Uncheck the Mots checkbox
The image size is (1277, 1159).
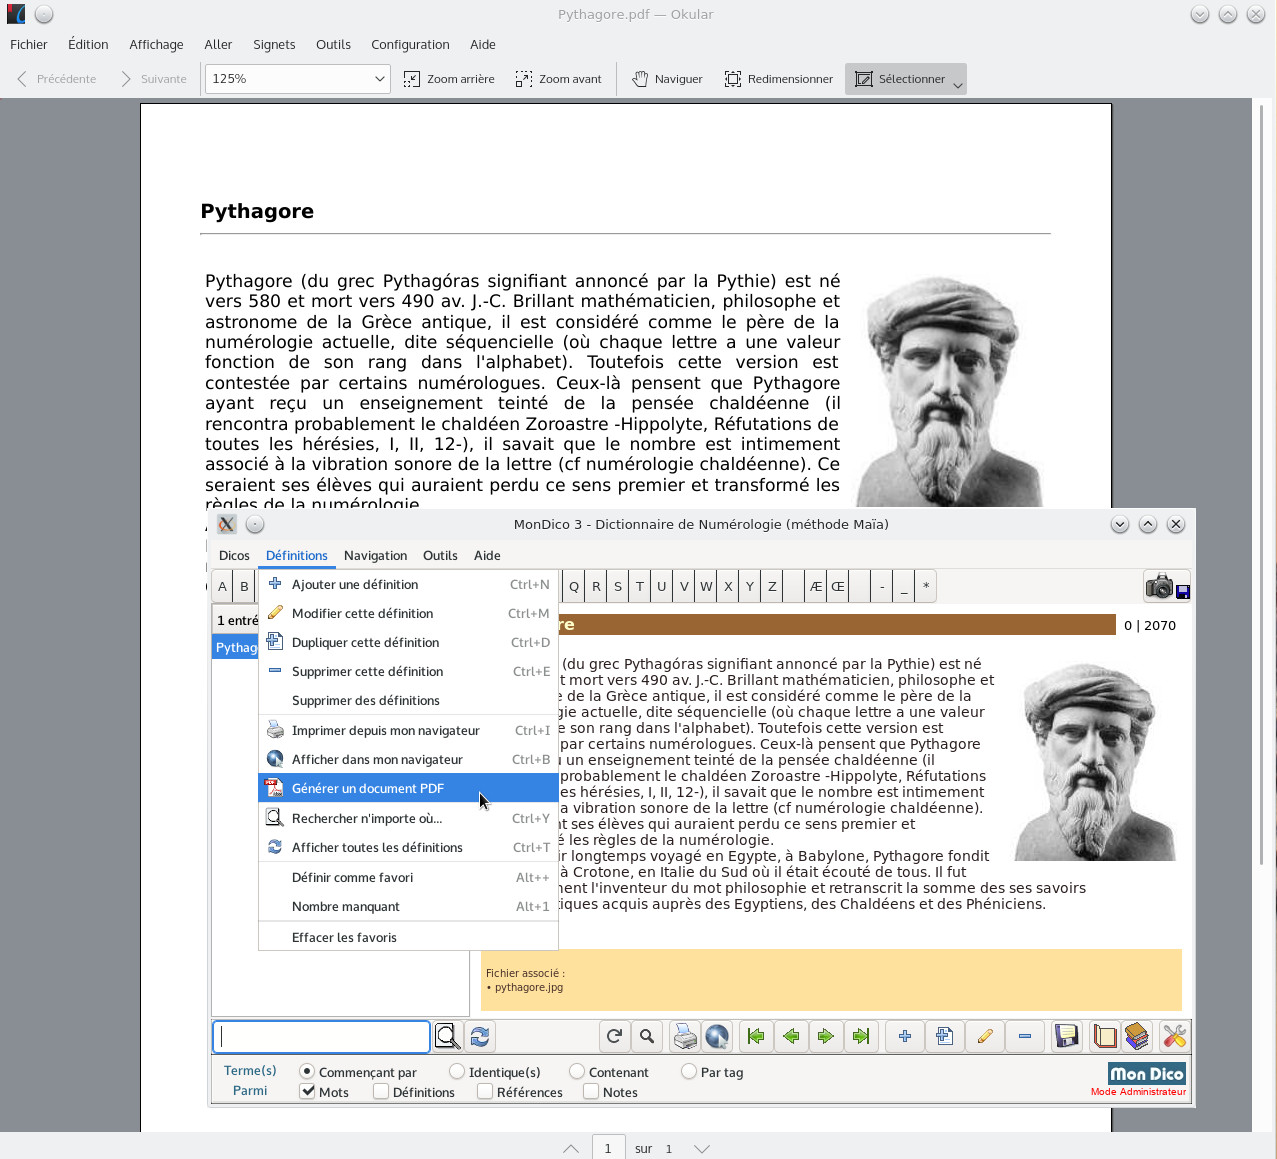308,1092
